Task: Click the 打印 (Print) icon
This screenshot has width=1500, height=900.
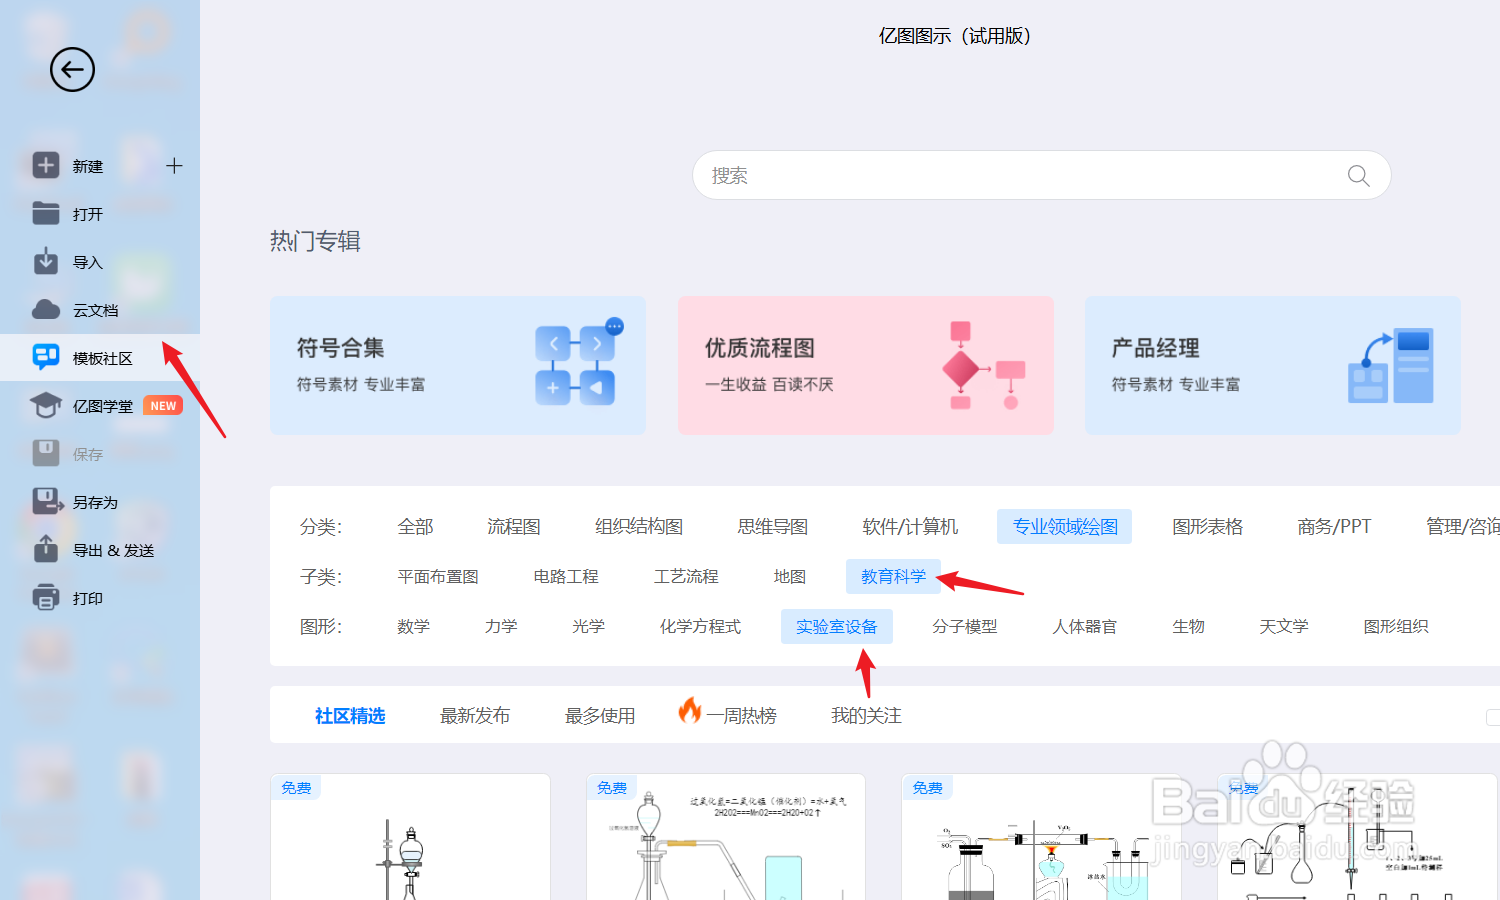Action: (46, 597)
